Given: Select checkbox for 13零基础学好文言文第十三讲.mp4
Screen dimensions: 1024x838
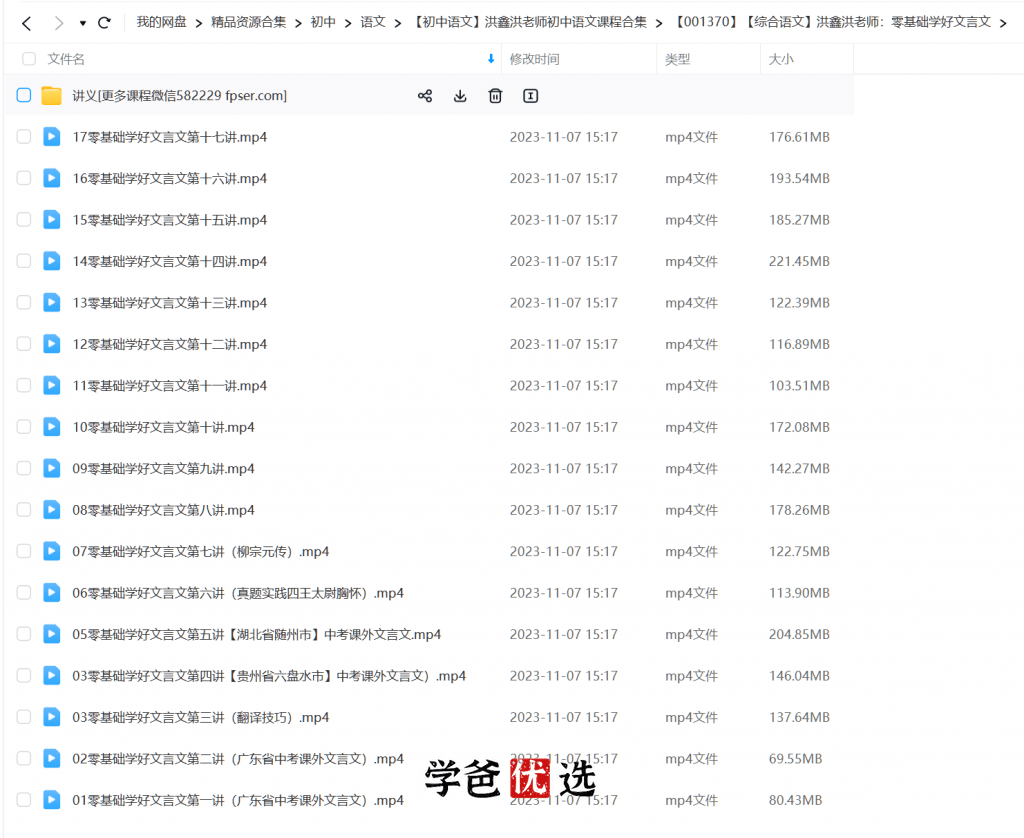Looking at the screenshot, I should tap(24, 302).
